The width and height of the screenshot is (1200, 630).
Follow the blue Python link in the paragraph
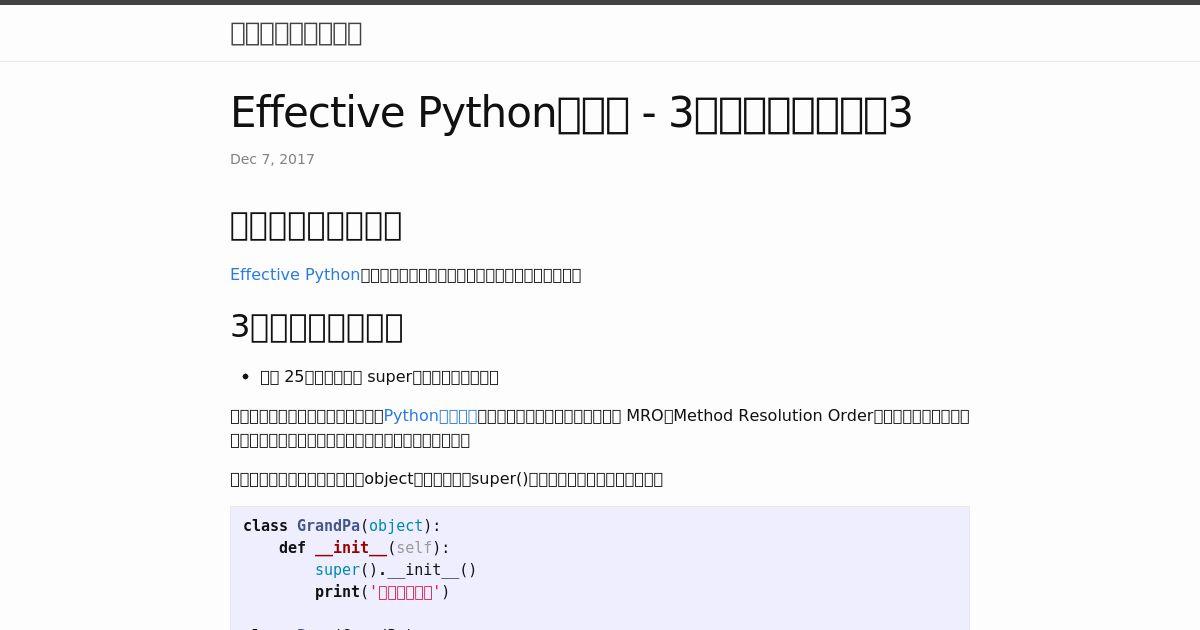(430, 416)
